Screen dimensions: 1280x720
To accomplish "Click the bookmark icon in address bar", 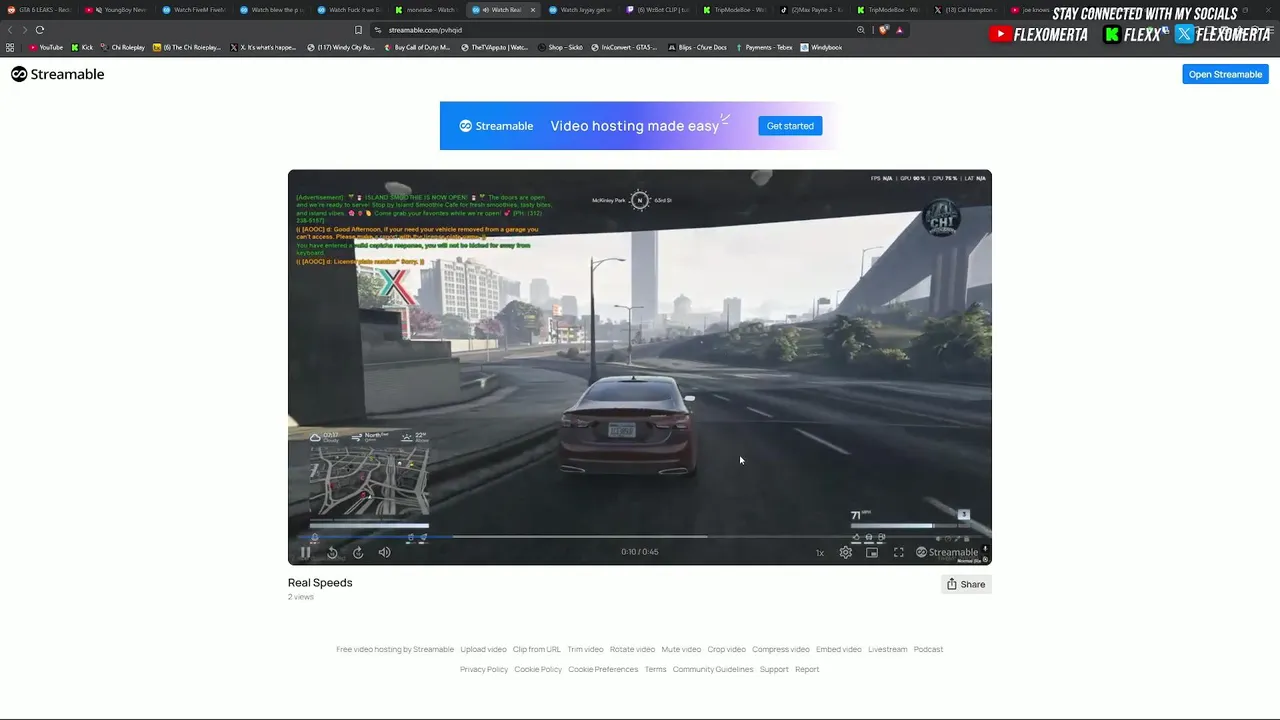I will 359,30.
